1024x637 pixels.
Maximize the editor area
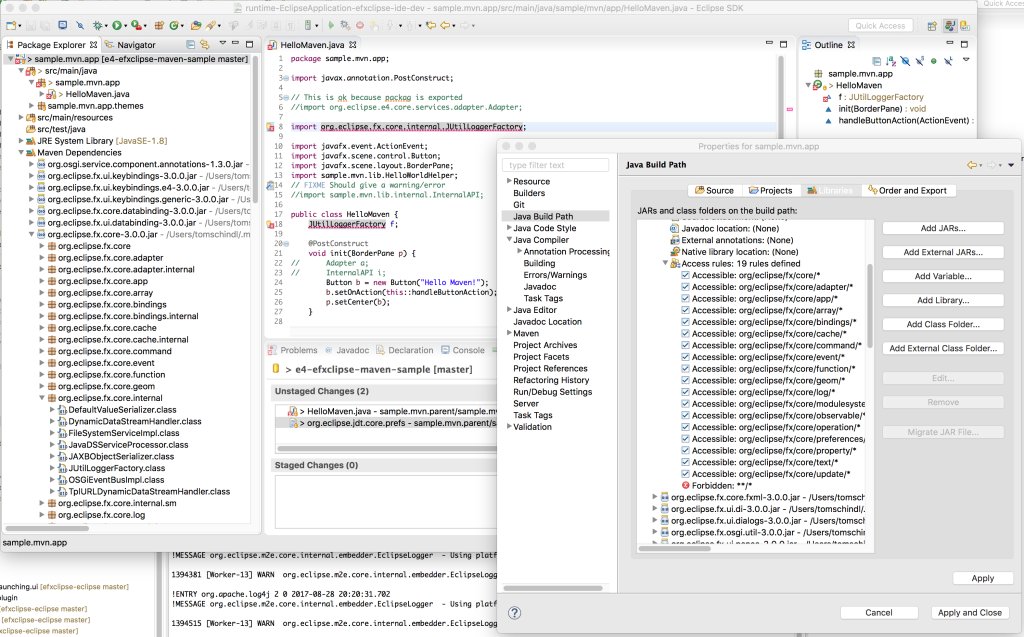click(784, 44)
